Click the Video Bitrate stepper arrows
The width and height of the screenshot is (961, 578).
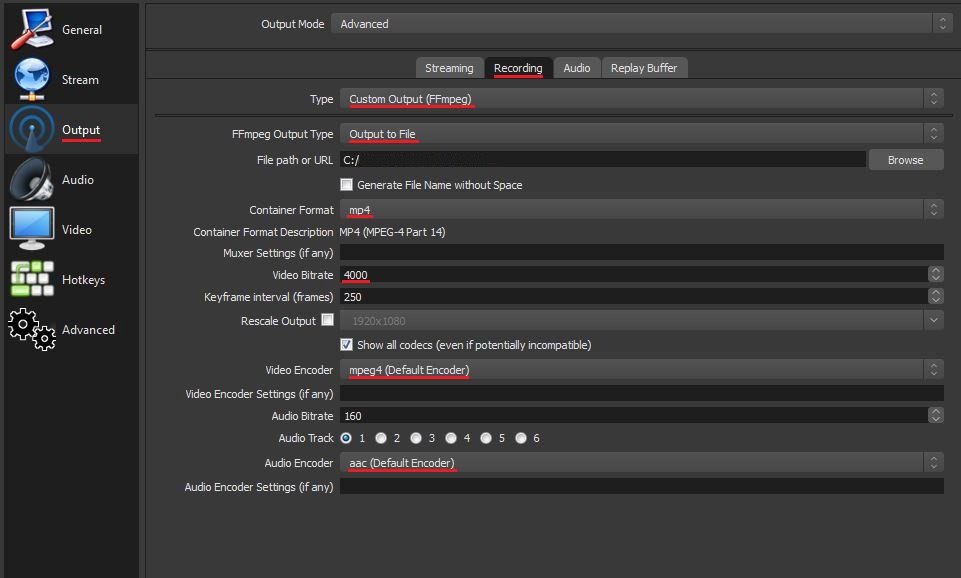936,275
